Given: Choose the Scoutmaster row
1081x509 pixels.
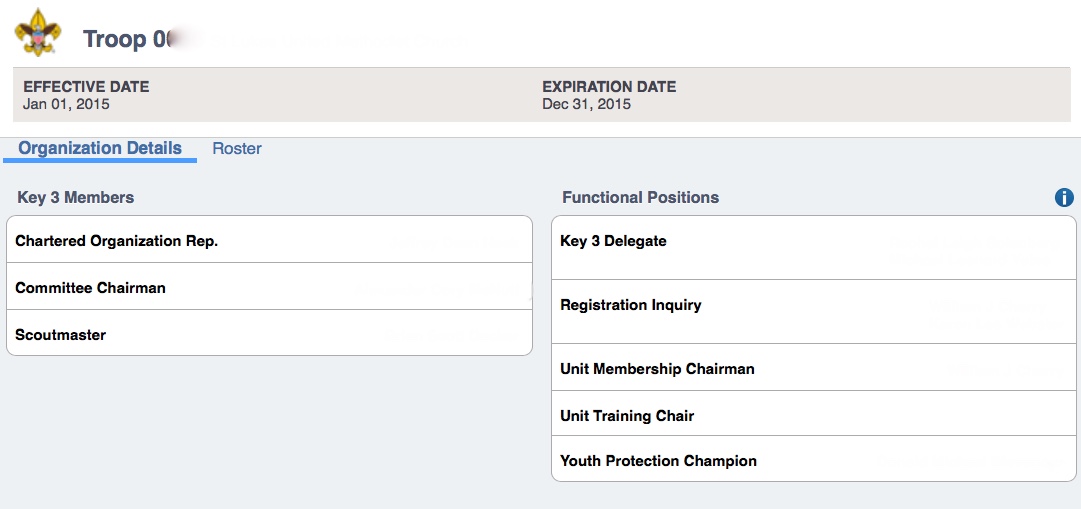Looking at the screenshot, I should pos(269,335).
